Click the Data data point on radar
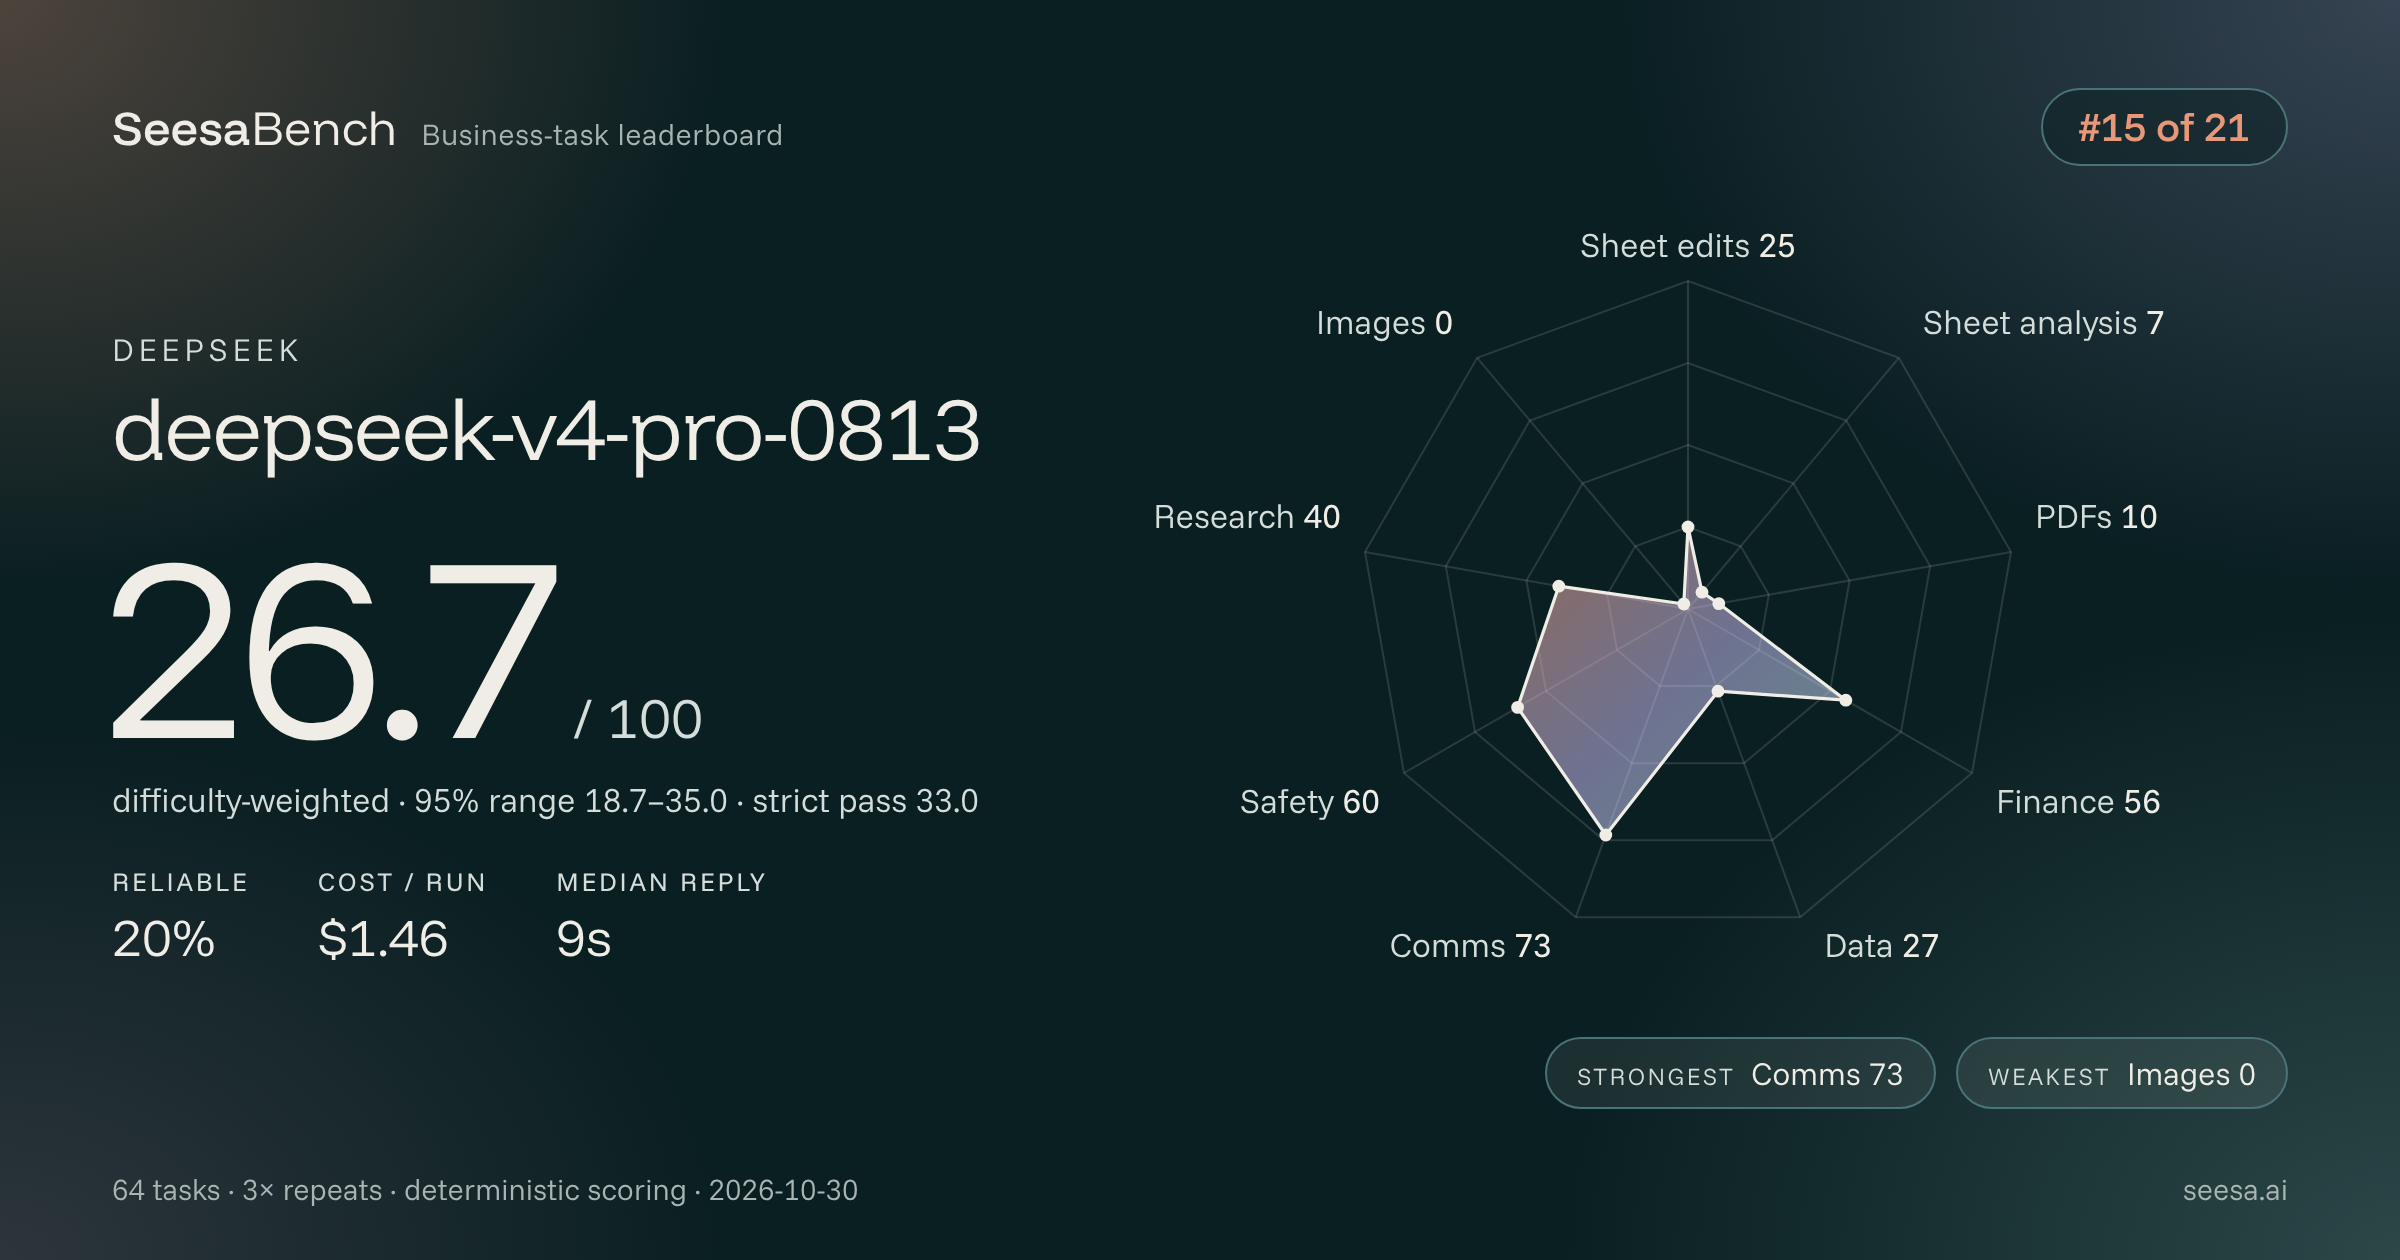Screen dimensions: 2400x1260 click(1718, 691)
